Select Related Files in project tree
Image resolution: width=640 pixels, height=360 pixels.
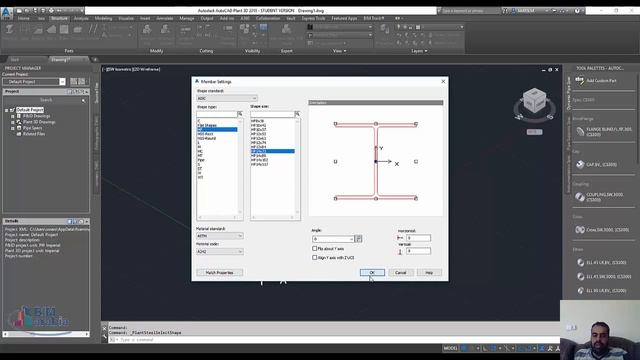[x=34, y=134]
